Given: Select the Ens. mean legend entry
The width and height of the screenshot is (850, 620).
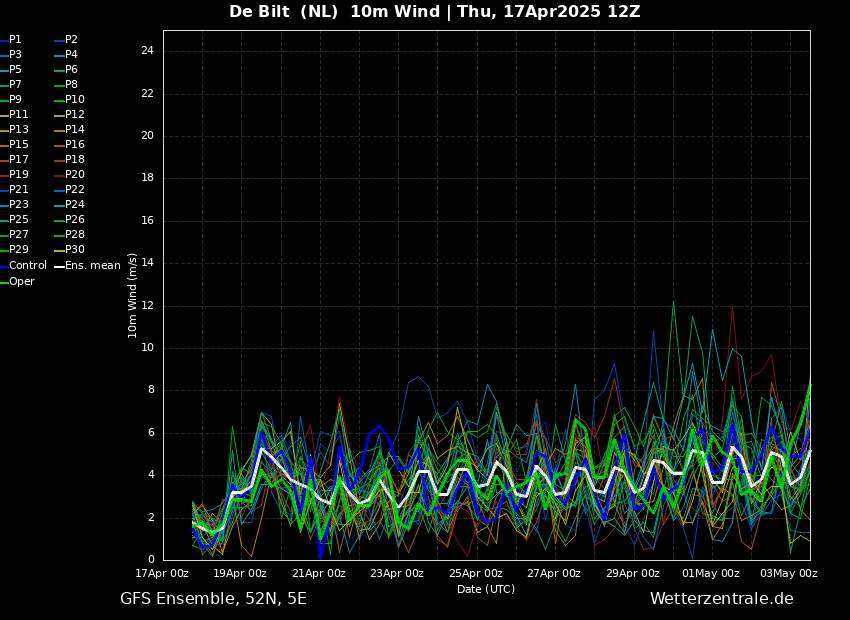Looking at the screenshot, I should click(x=92, y=266).
